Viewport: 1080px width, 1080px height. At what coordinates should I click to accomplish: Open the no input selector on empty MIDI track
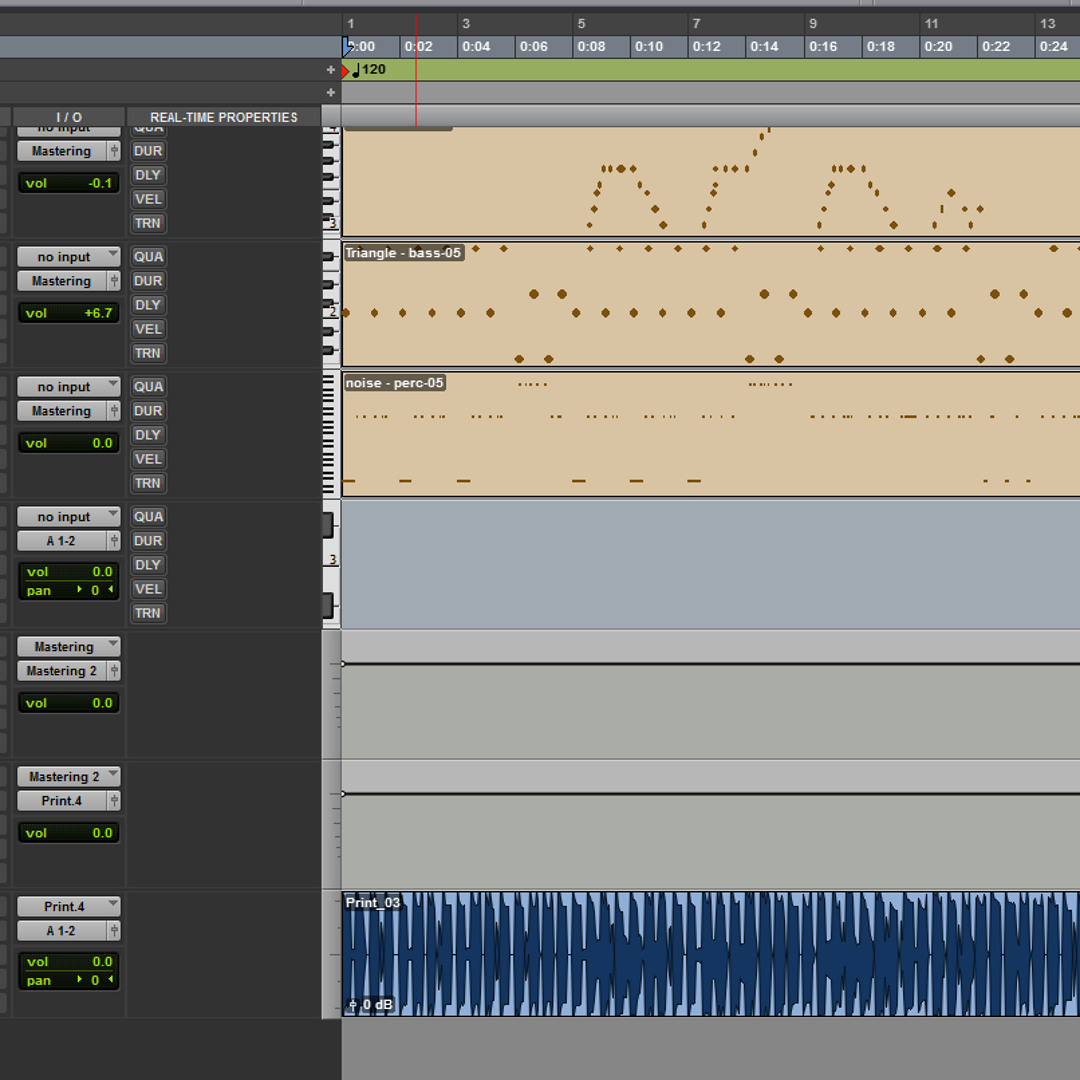(x=69, y=517)
